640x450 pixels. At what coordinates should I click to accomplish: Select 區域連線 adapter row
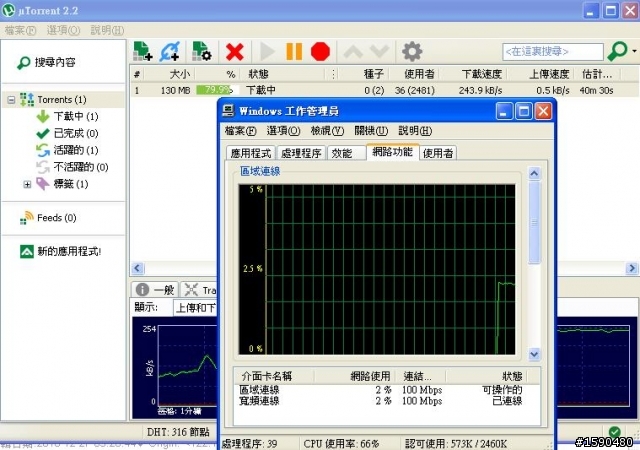(x=387, y=390)
